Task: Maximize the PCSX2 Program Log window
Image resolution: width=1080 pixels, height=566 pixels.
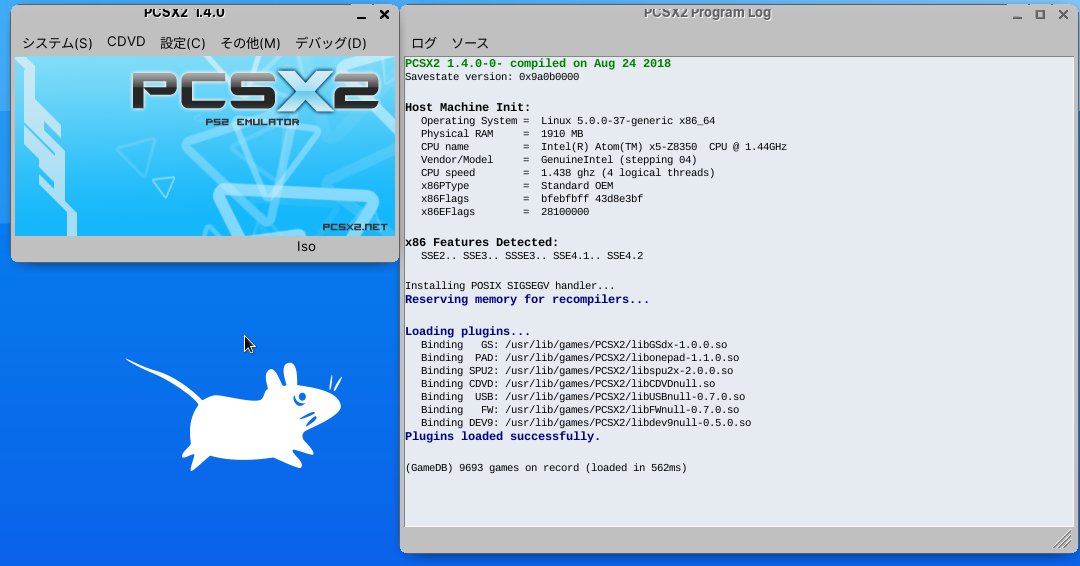Action: click(x=1040, y=14)
